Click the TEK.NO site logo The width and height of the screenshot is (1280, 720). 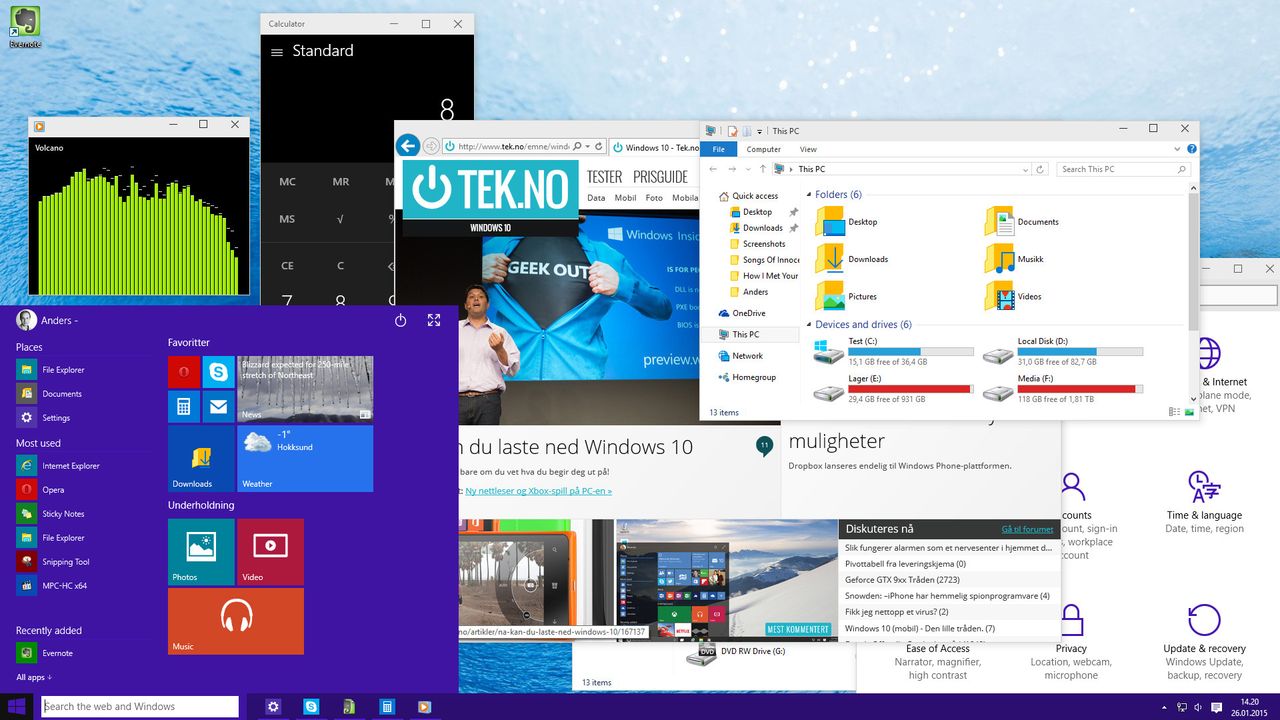(490, 188)
